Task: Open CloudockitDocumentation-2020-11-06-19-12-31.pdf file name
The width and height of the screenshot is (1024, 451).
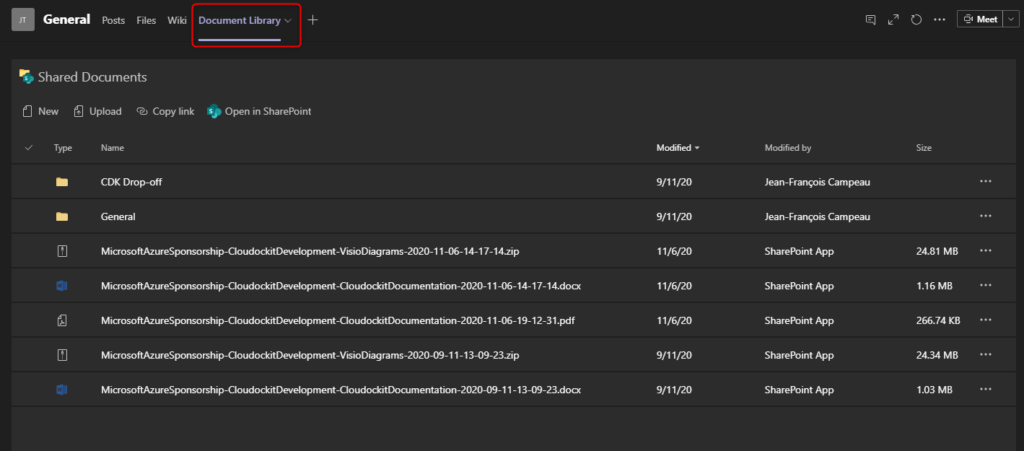Action: [338, 320]
